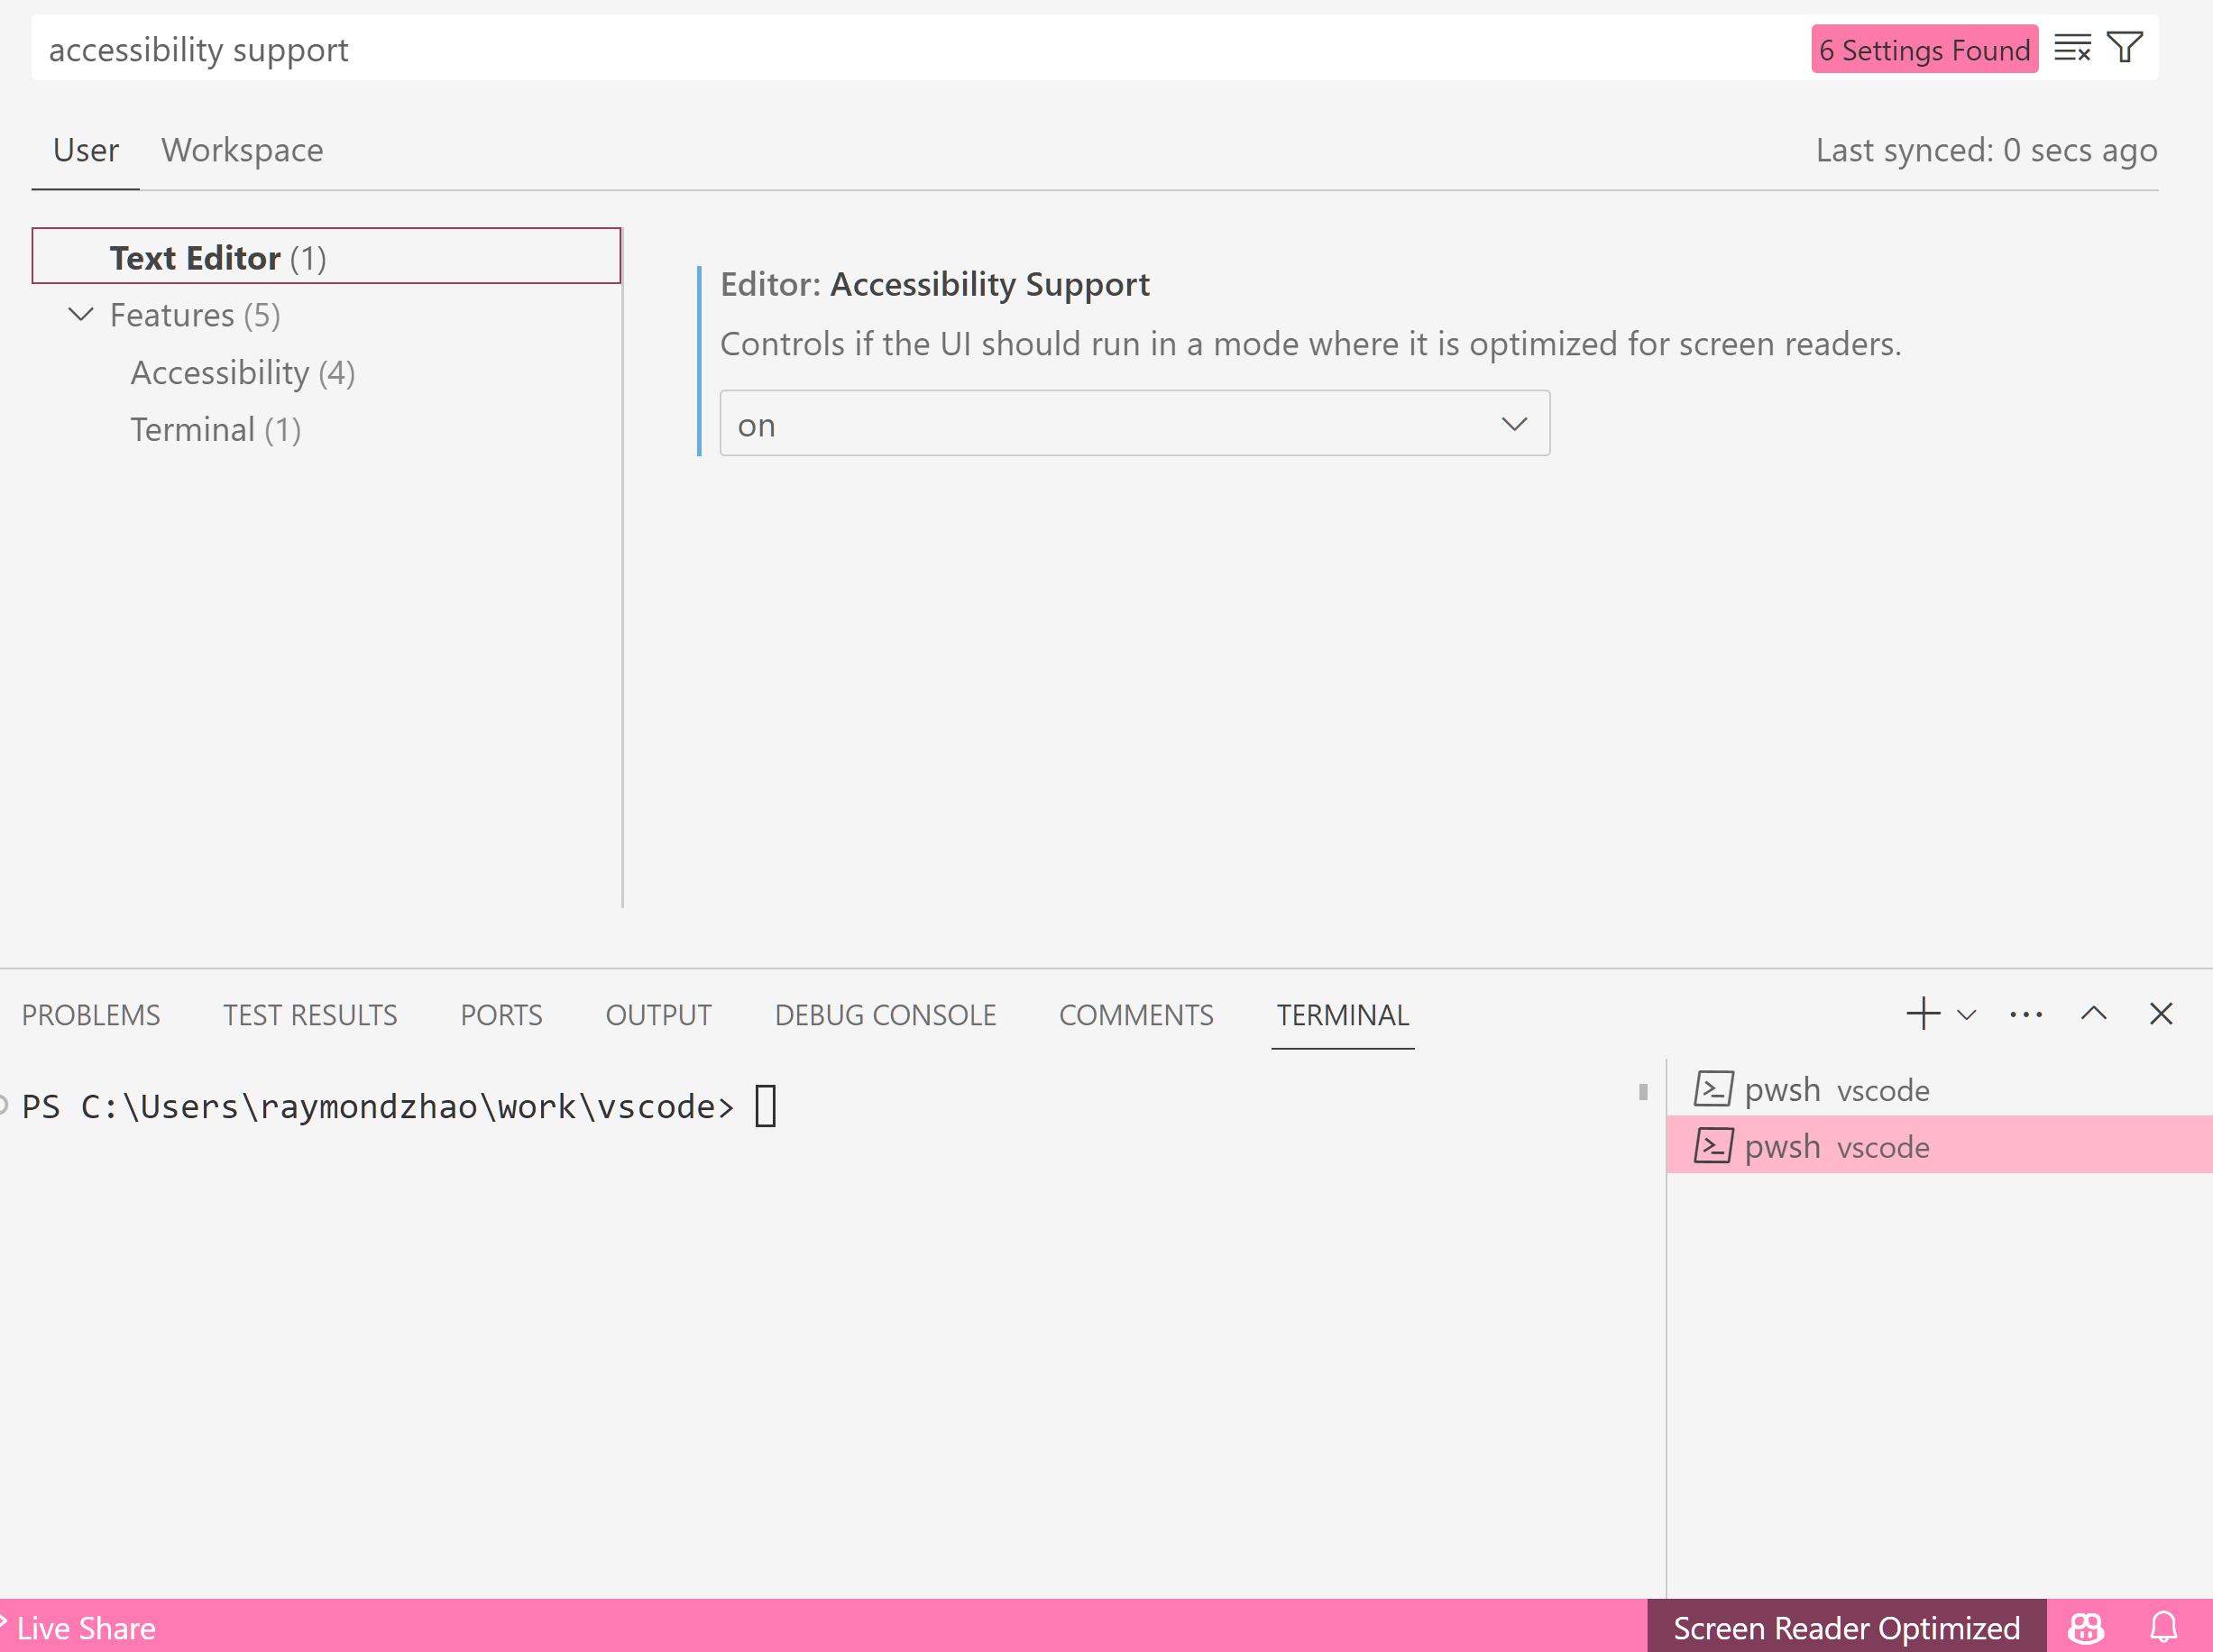The height and width of the screenshot is (1652, 2213).
Task: Open the settings filter funnel icon
Action: tap(2124, 48)
